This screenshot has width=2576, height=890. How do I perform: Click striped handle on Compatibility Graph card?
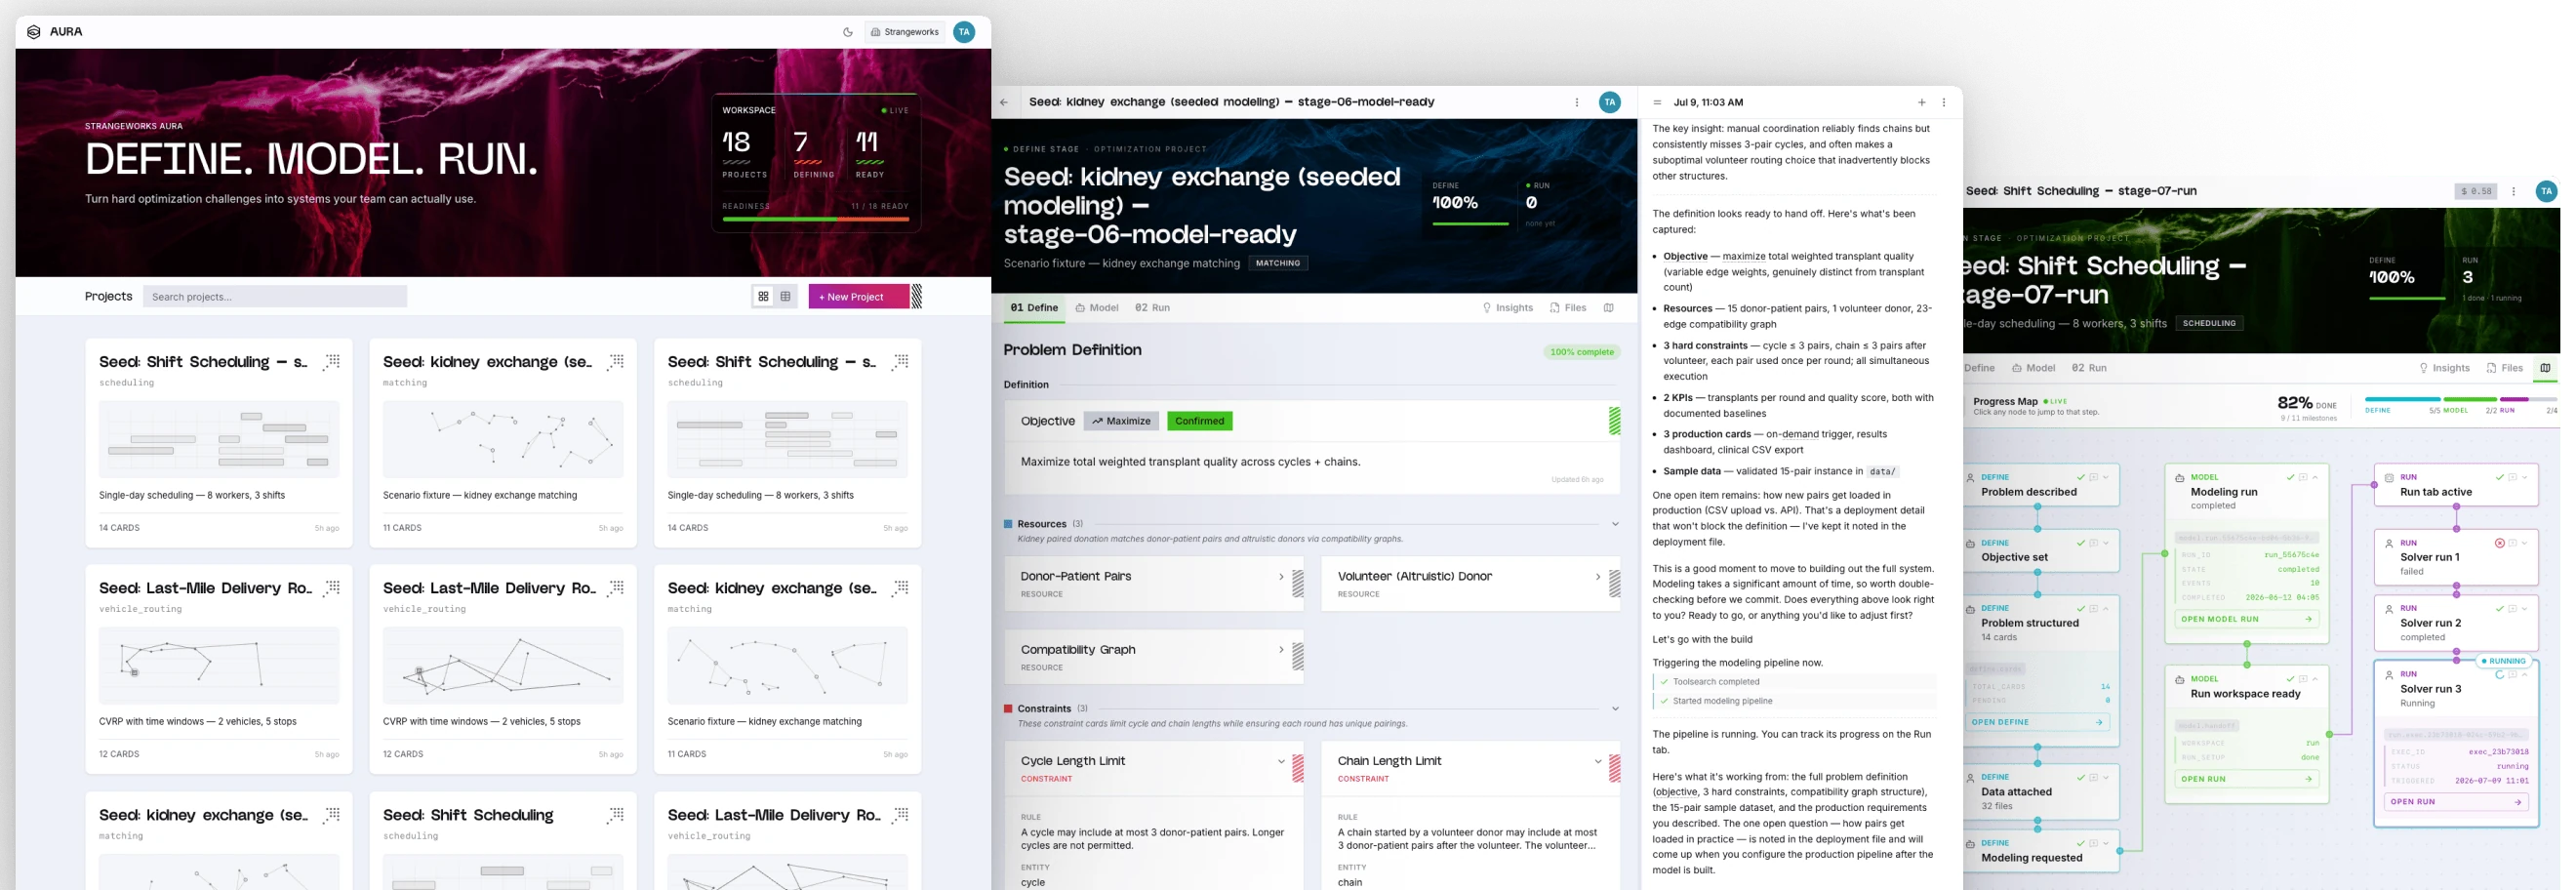click(1298, 656)
